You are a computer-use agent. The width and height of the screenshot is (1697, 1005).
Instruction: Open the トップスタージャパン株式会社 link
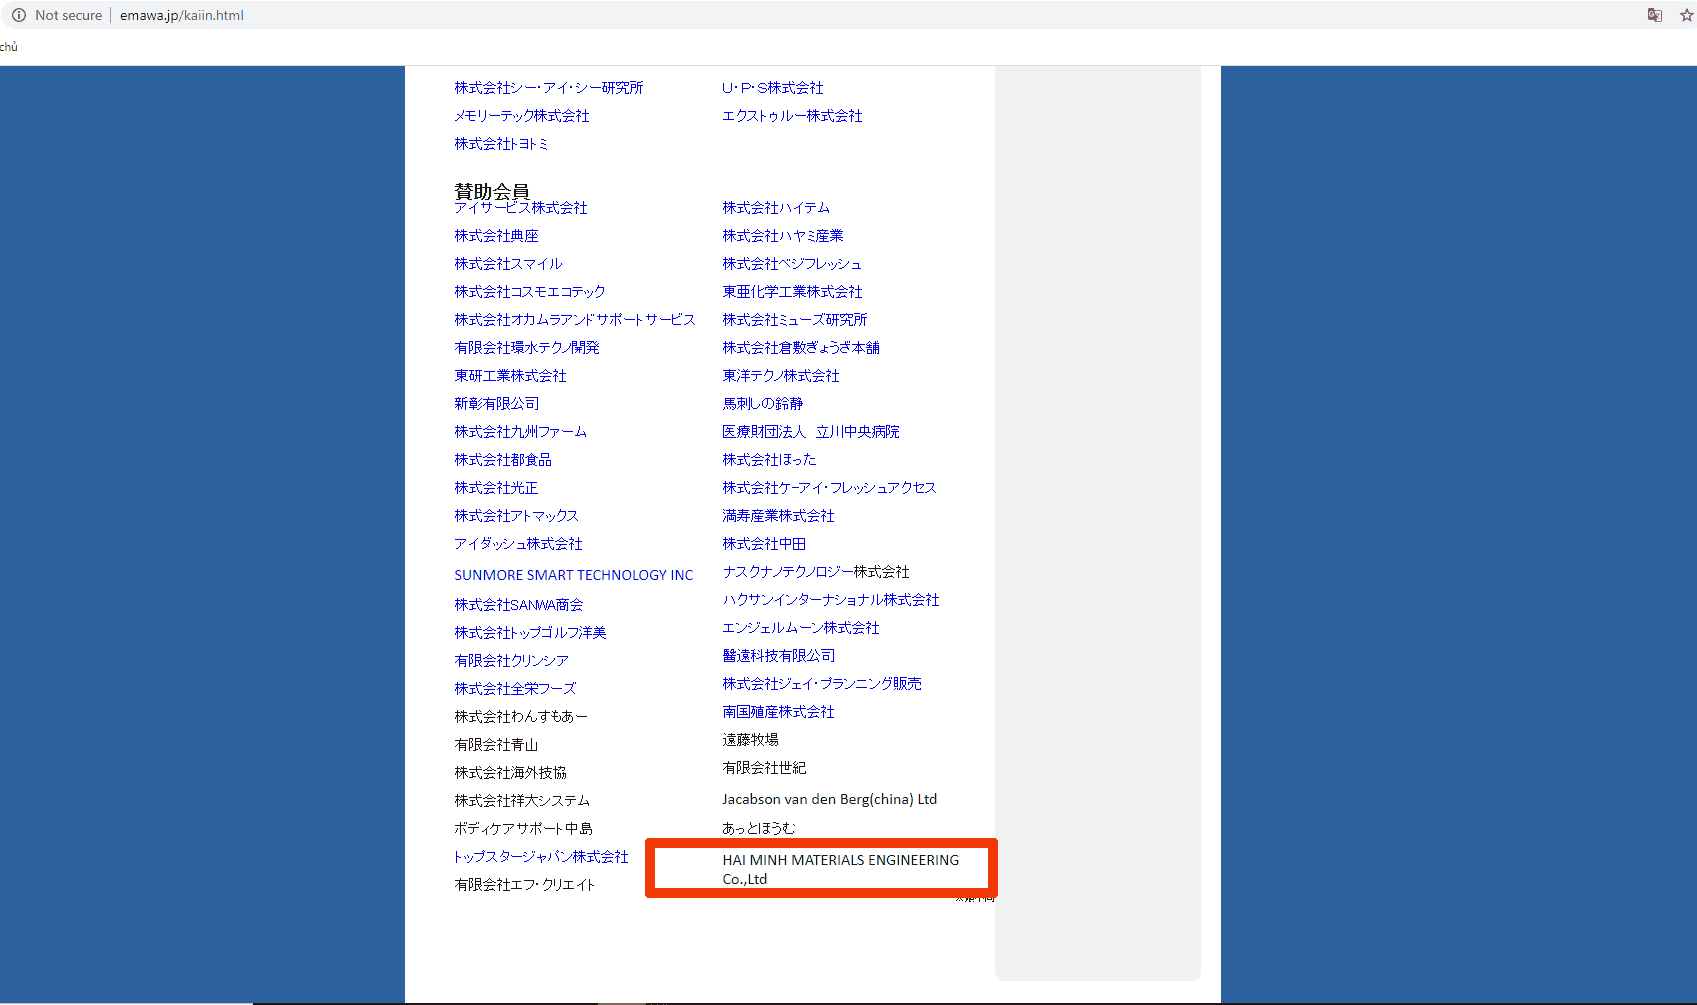tap(540, 857)
